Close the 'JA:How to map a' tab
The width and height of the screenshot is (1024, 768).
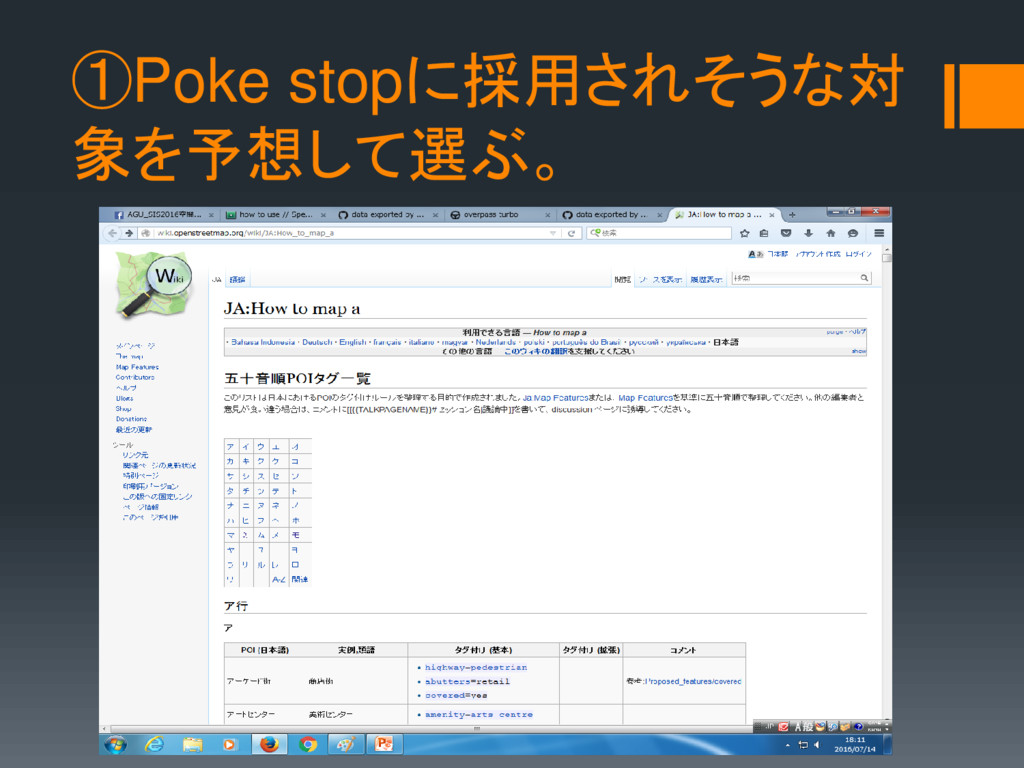(x=772, y=215)
